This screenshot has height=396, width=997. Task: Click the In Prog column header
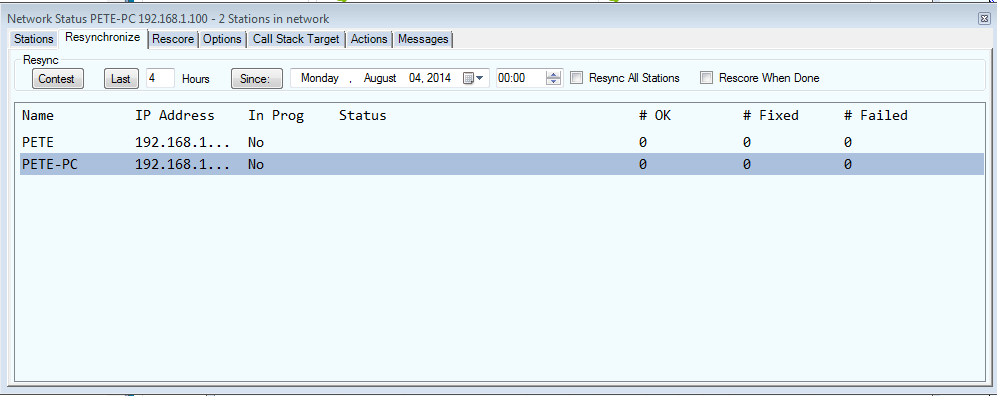[276, 116]
